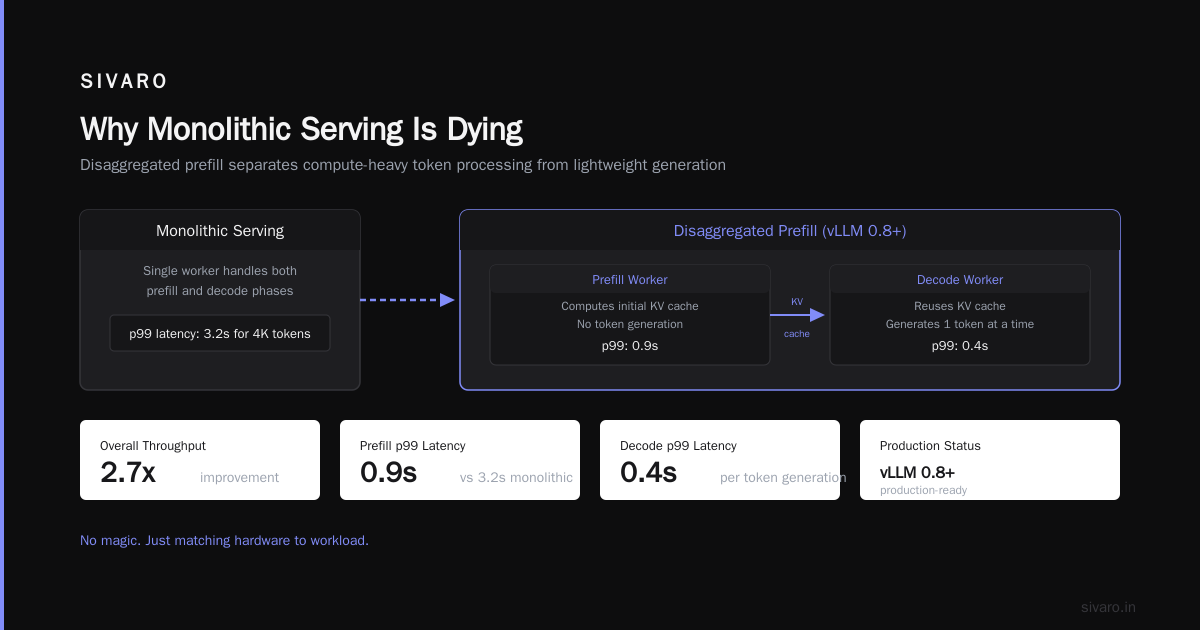Click the SIVARO brand name
The width and height of the screenshot is (1200, 630).
(x=124, y=82)
